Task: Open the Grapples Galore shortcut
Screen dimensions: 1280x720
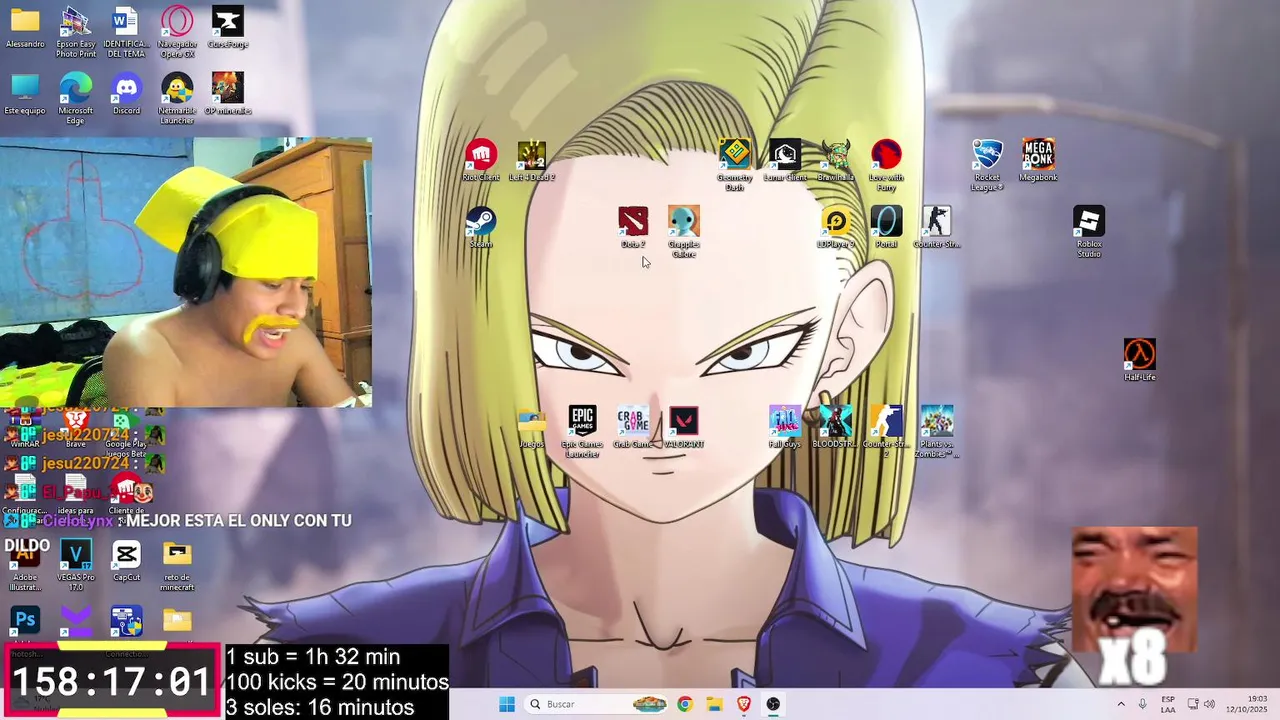Action: tap(684, 232)
